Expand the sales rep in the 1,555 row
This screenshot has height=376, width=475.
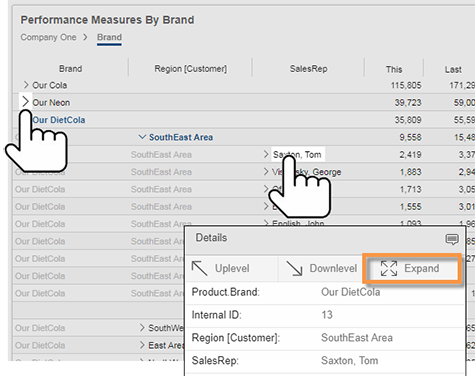pyautogui.click(x=266, y=206)
